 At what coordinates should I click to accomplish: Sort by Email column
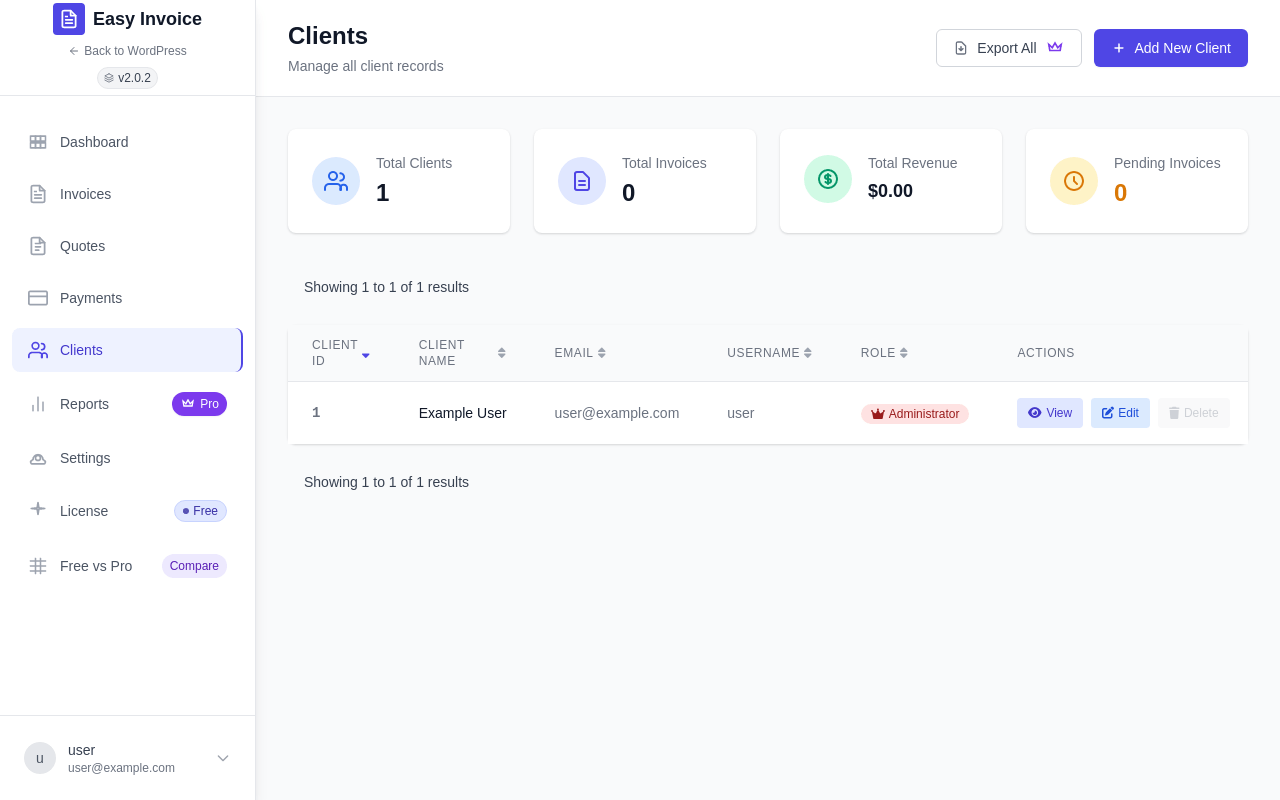pyautogui.click(x=581, y=353)
